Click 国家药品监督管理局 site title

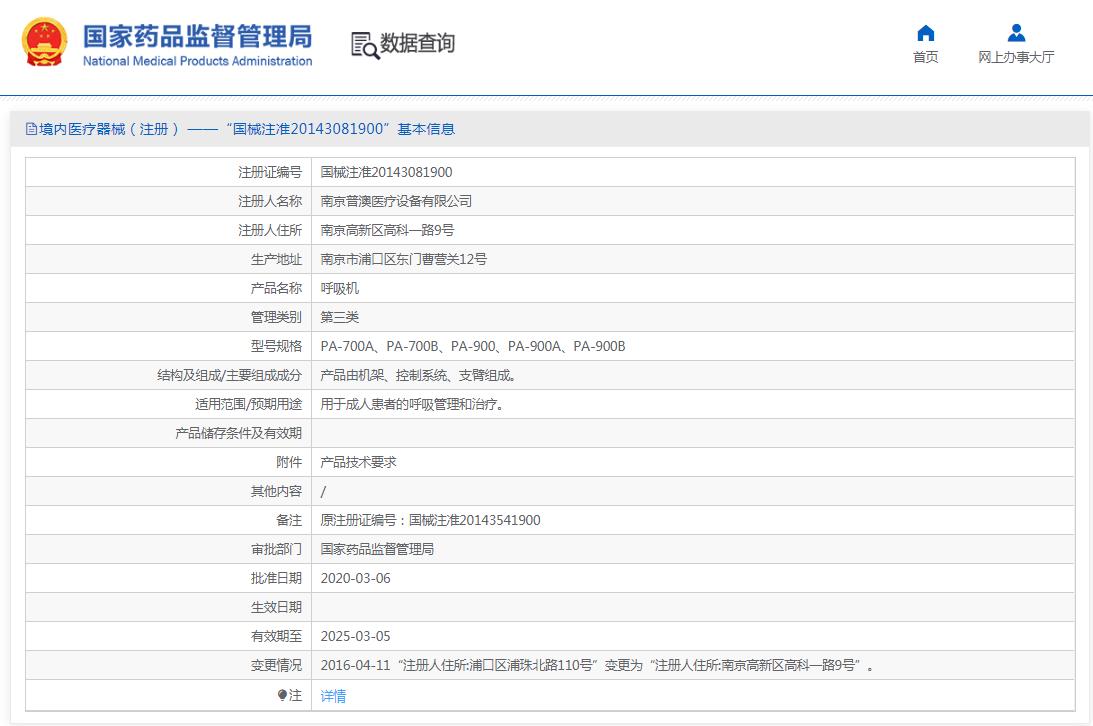(197, 36)
